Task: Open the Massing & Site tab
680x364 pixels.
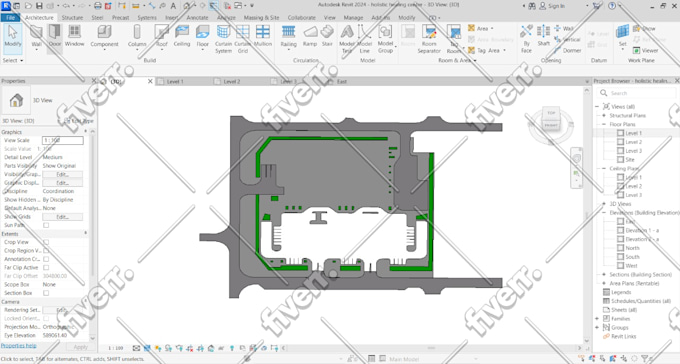Action: (261, 17)
